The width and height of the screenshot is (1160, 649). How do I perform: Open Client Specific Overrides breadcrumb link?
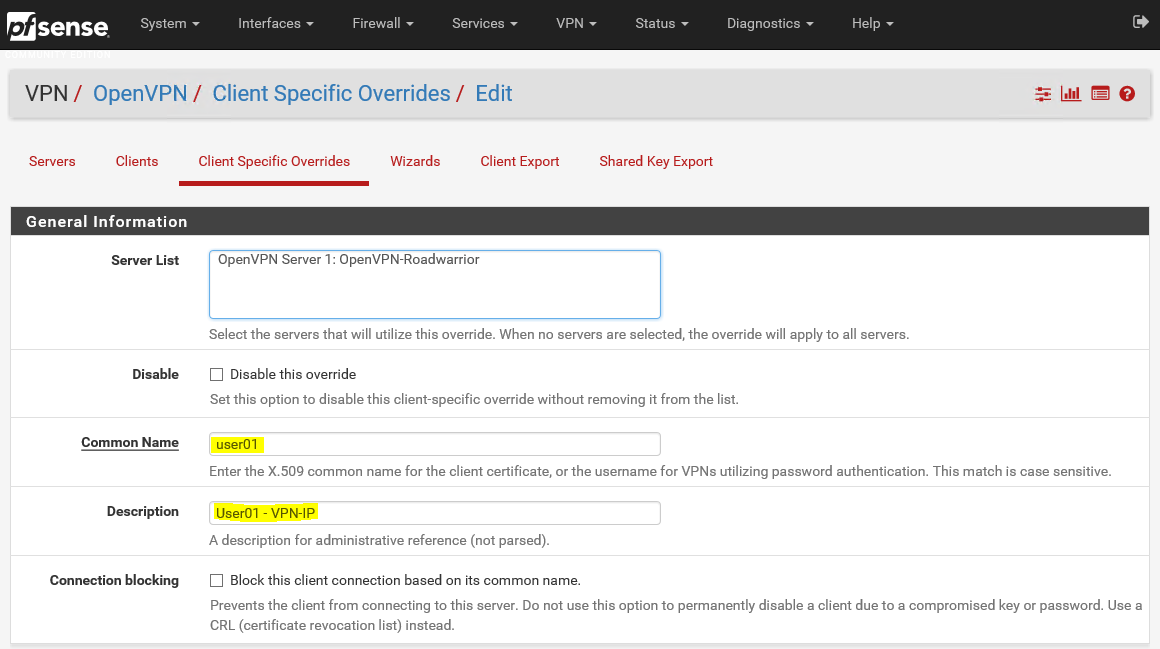pyautogui.click(x=331, y=94)
